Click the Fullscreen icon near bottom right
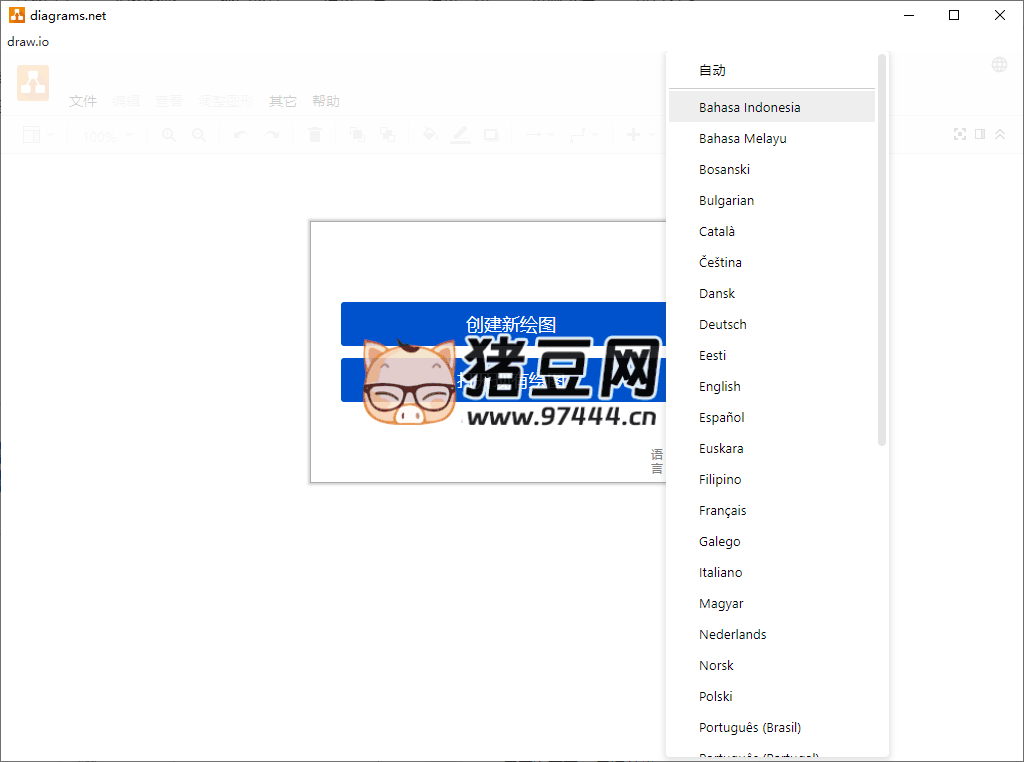Image resolution: width=1024 pixels, height=762 pixels. (959, 134)
